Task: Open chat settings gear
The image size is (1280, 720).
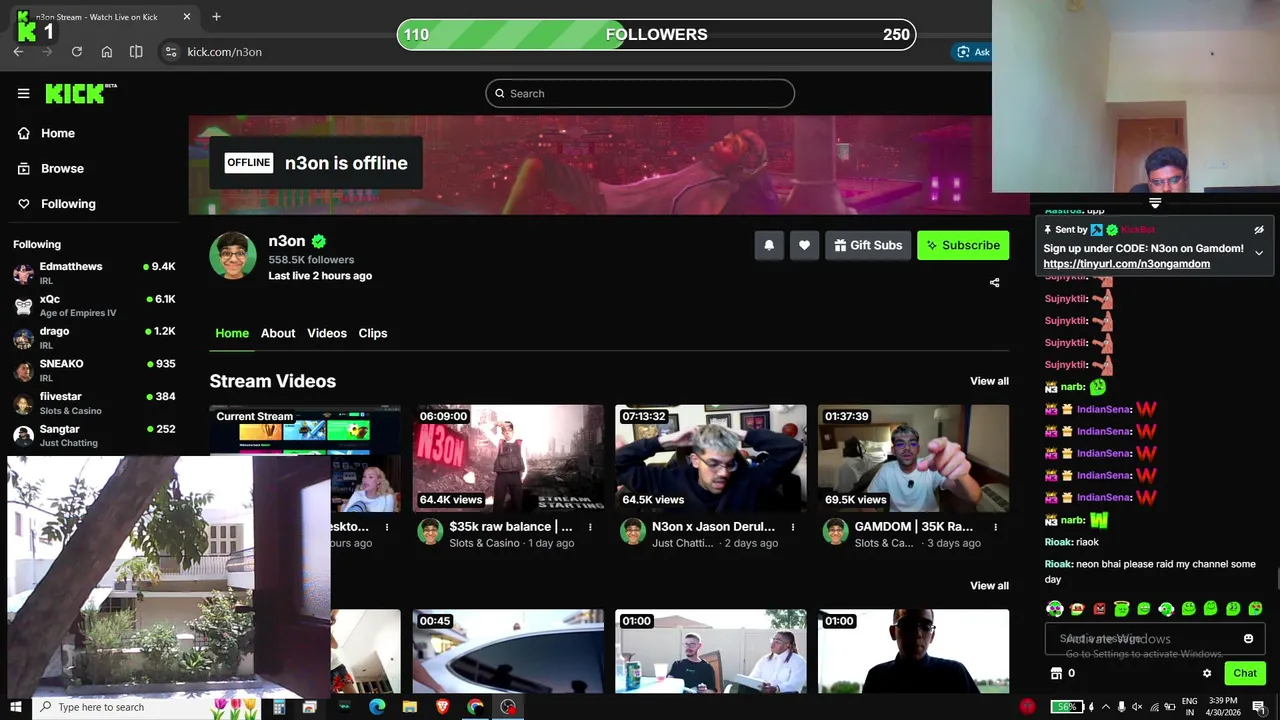Action: 1207,673
